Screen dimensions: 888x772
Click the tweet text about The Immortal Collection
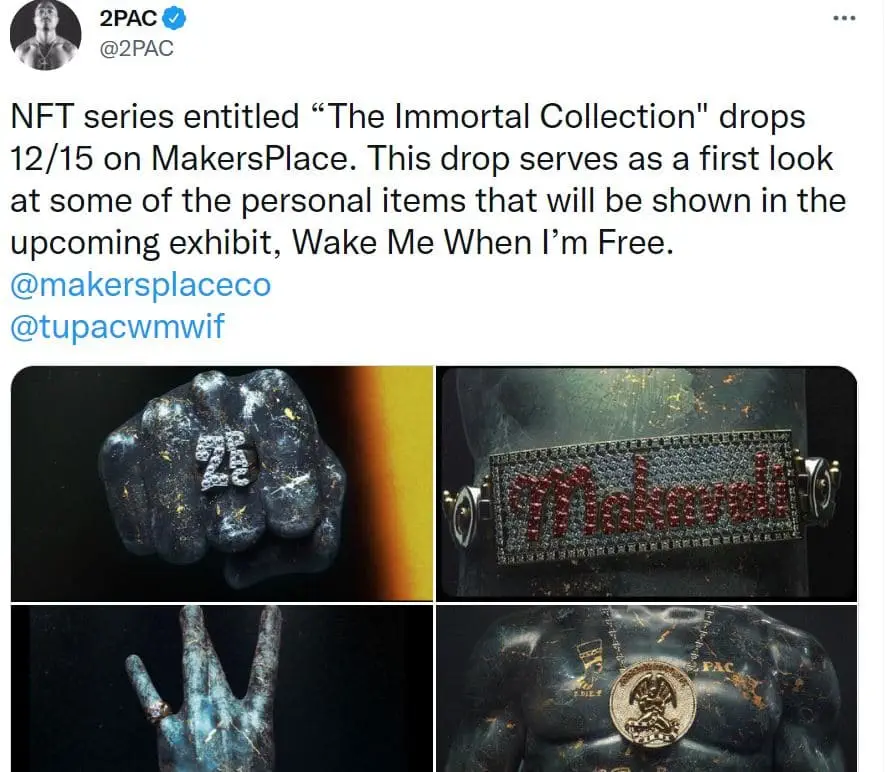(428, 179)
